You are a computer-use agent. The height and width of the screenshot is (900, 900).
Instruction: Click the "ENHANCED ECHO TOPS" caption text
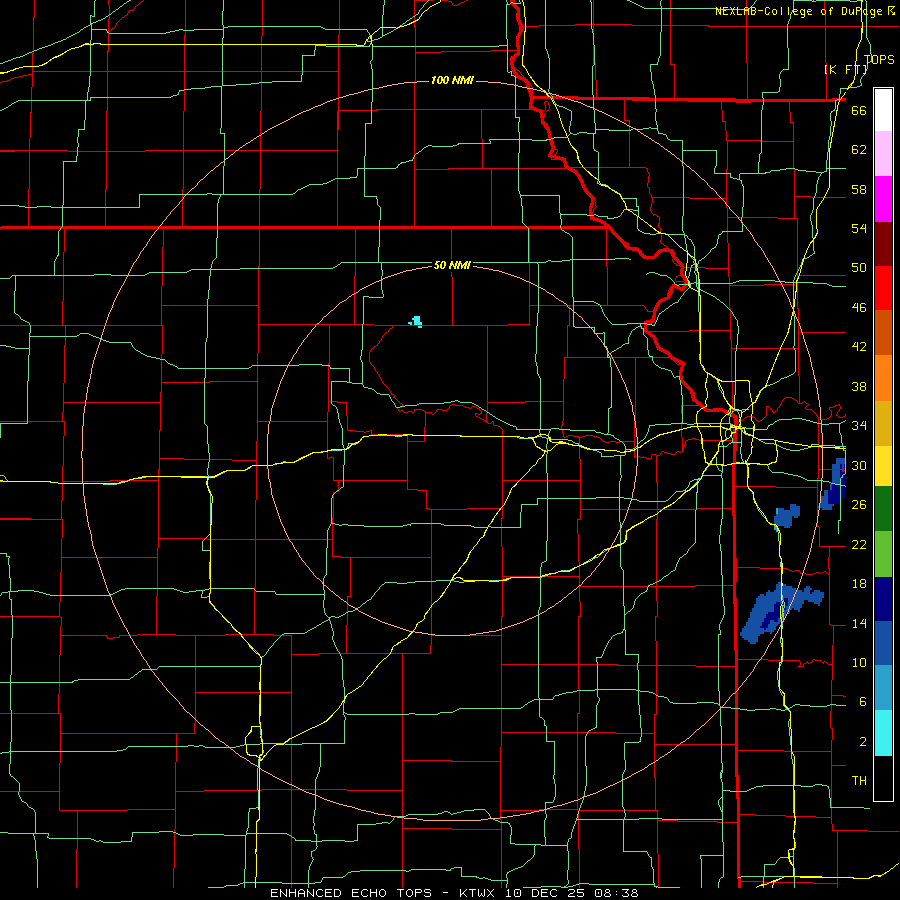pos(351,893)
